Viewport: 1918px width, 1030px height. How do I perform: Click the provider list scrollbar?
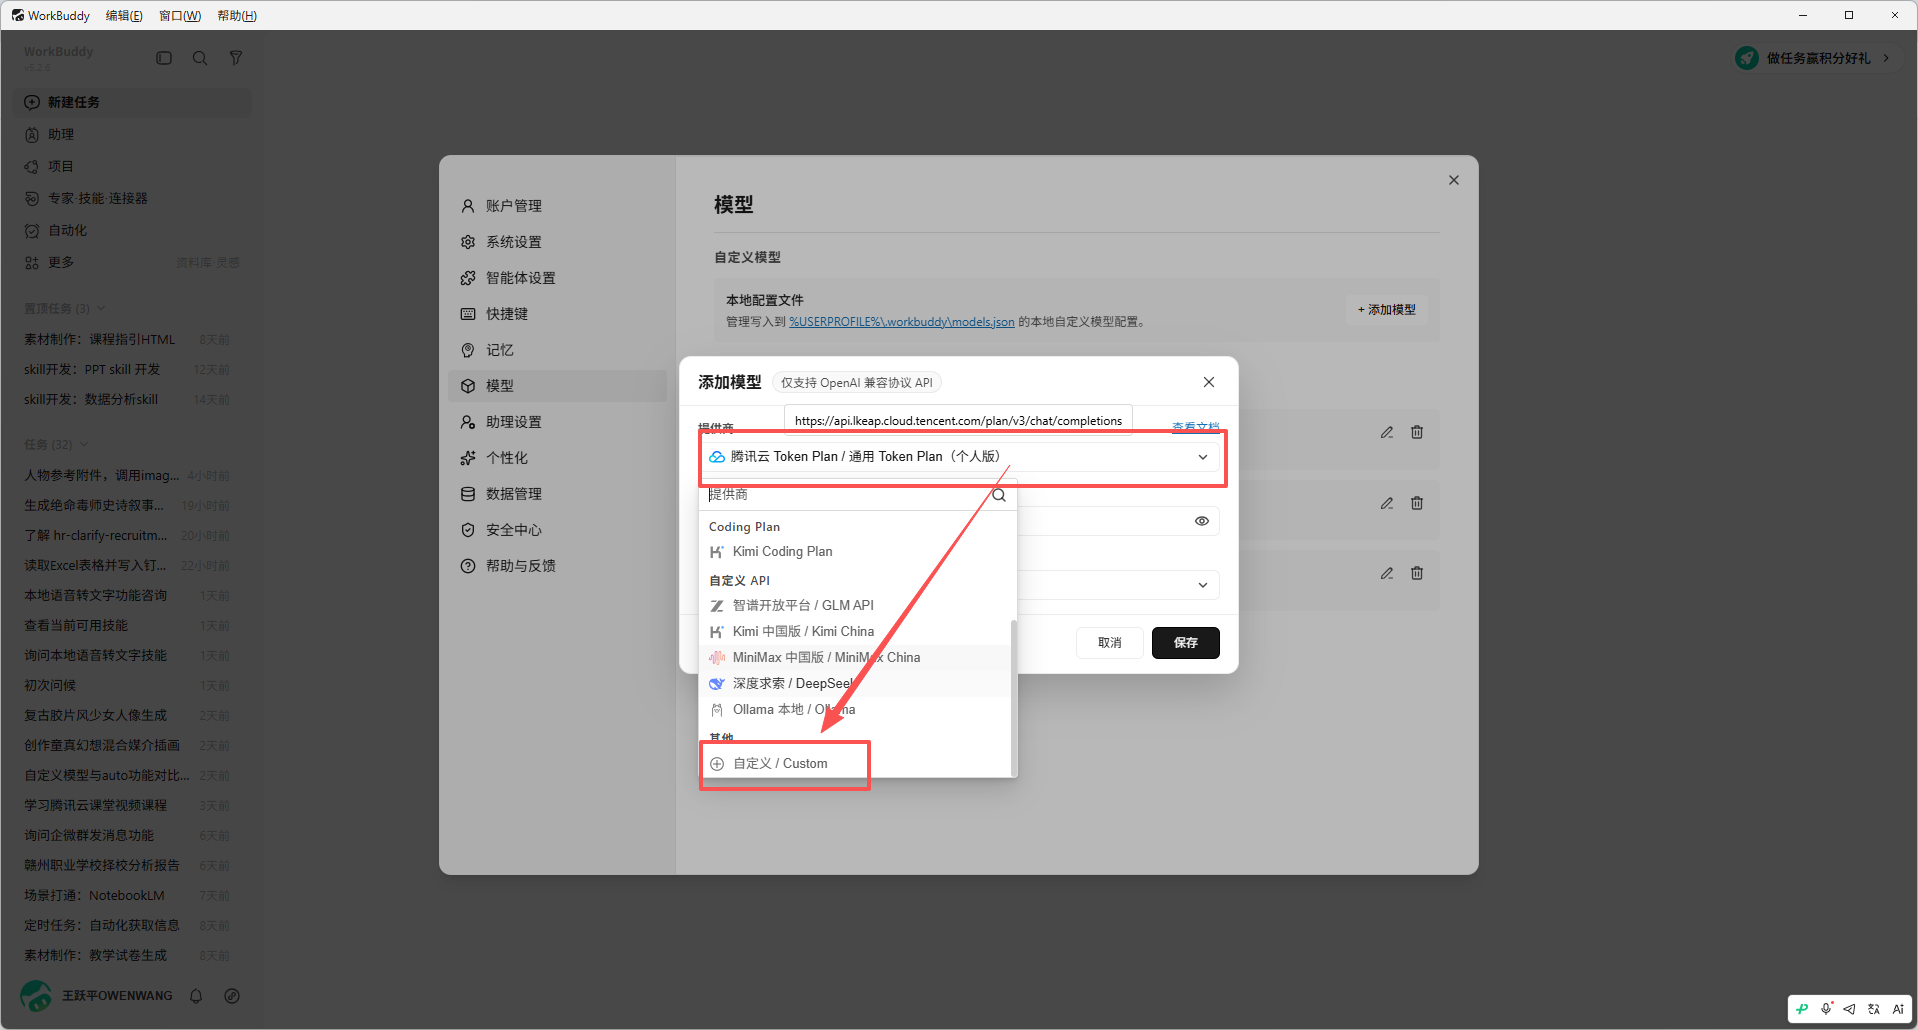(1014, 698)
